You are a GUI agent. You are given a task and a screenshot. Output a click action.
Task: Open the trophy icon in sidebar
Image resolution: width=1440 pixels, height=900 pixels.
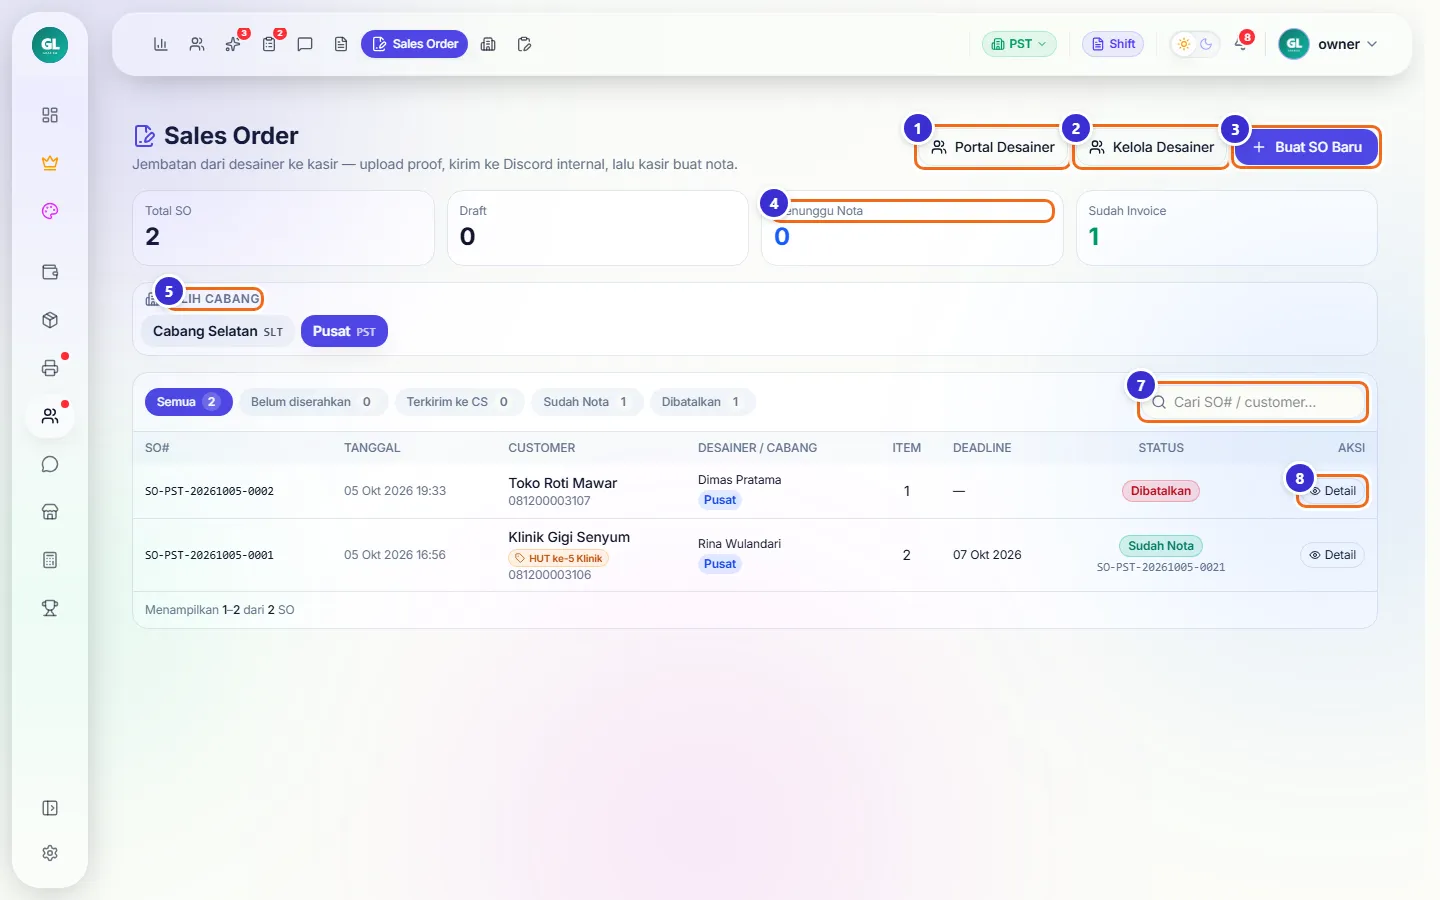point(50,608)
